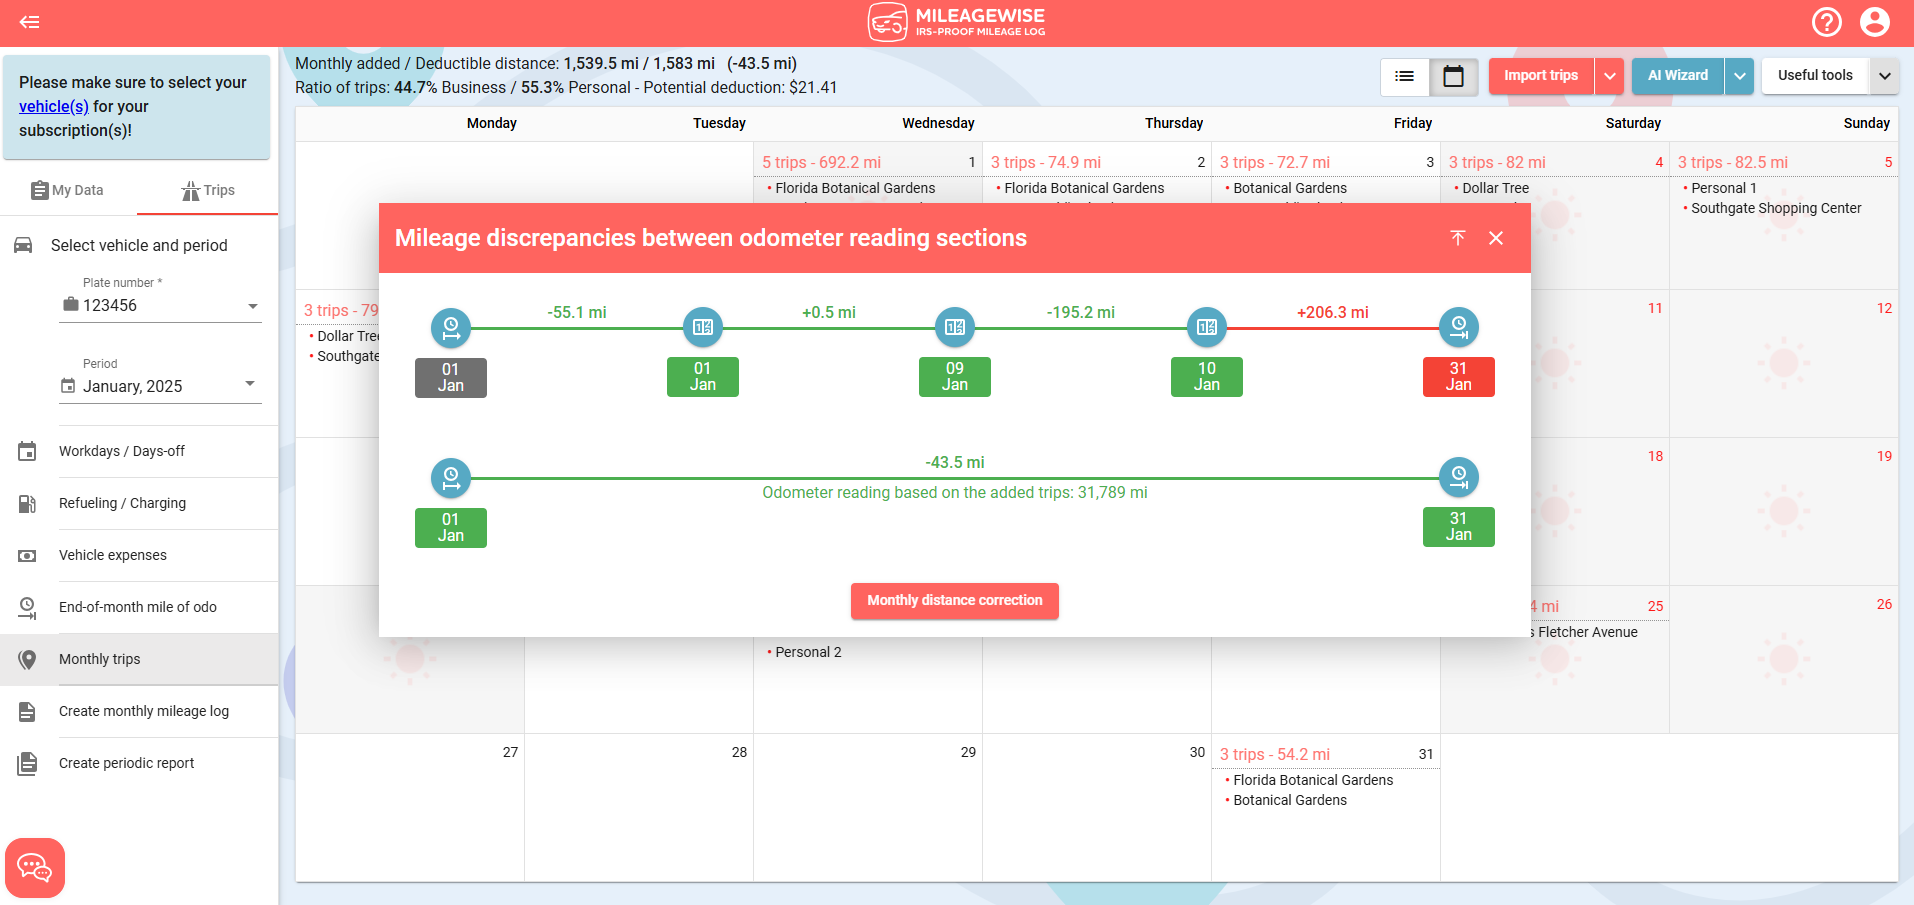Viewport: 1914px width, 905px height.
Task: Follow the vehicle(s) link
Action: pyautogui.click(x=54, y=106)
